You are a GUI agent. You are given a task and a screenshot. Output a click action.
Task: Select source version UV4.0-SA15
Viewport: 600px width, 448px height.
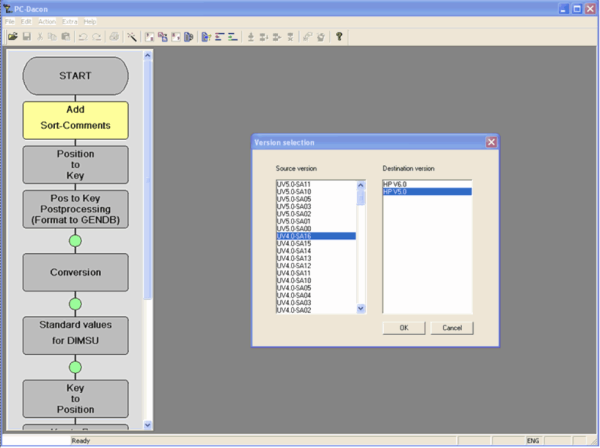[316, 244]
